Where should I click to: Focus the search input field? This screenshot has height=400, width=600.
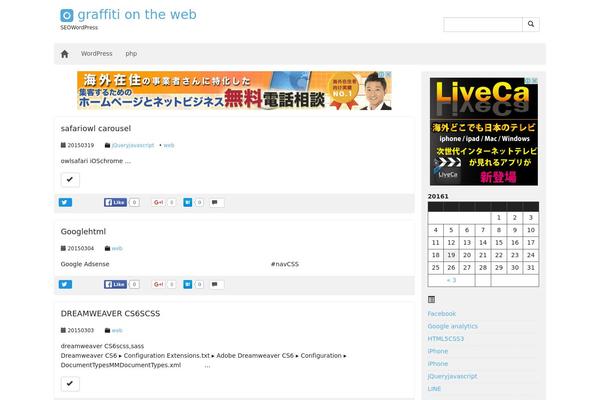point(483,24)
